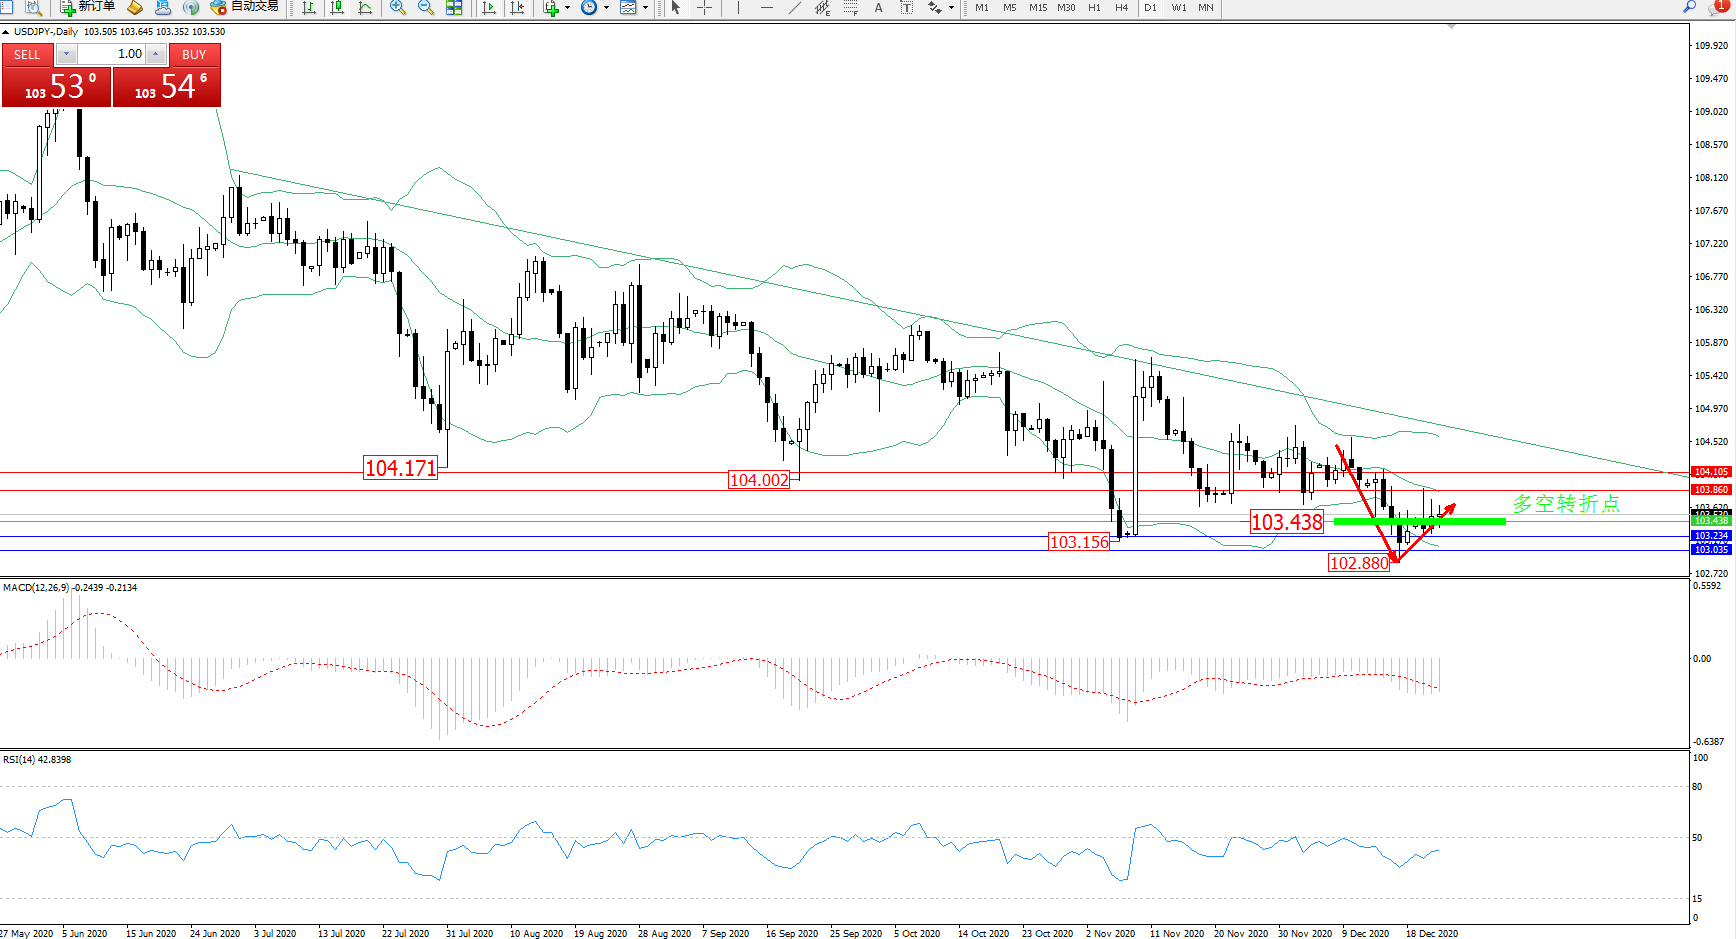Switch chart to candlestick display

pos(337,8)
